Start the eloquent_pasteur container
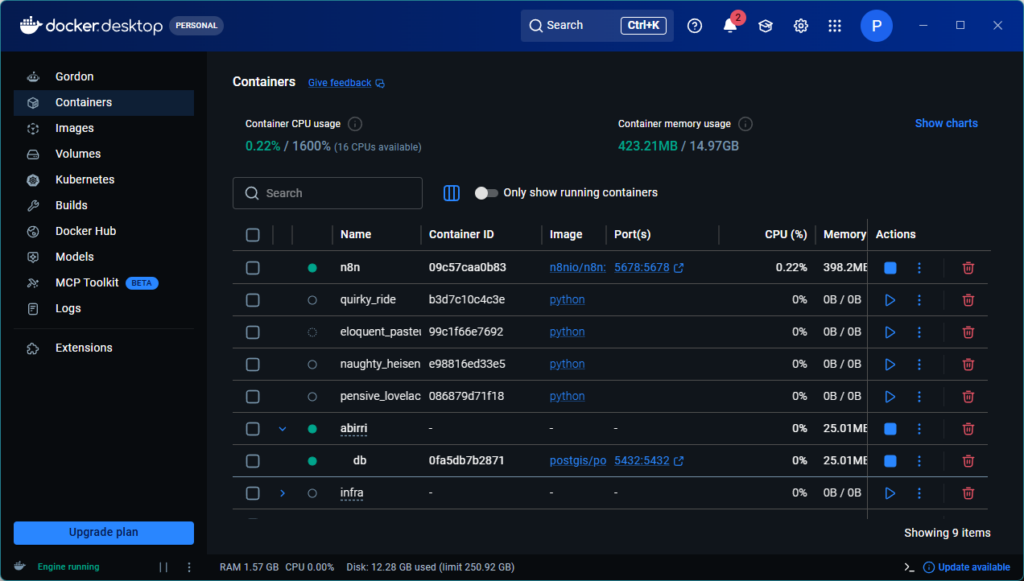 890,332
